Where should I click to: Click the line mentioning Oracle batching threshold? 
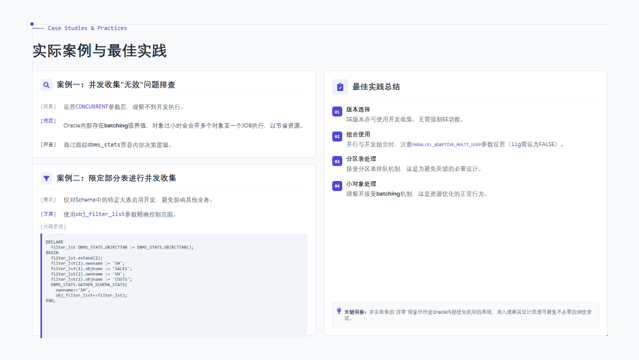tap(184, 126)
